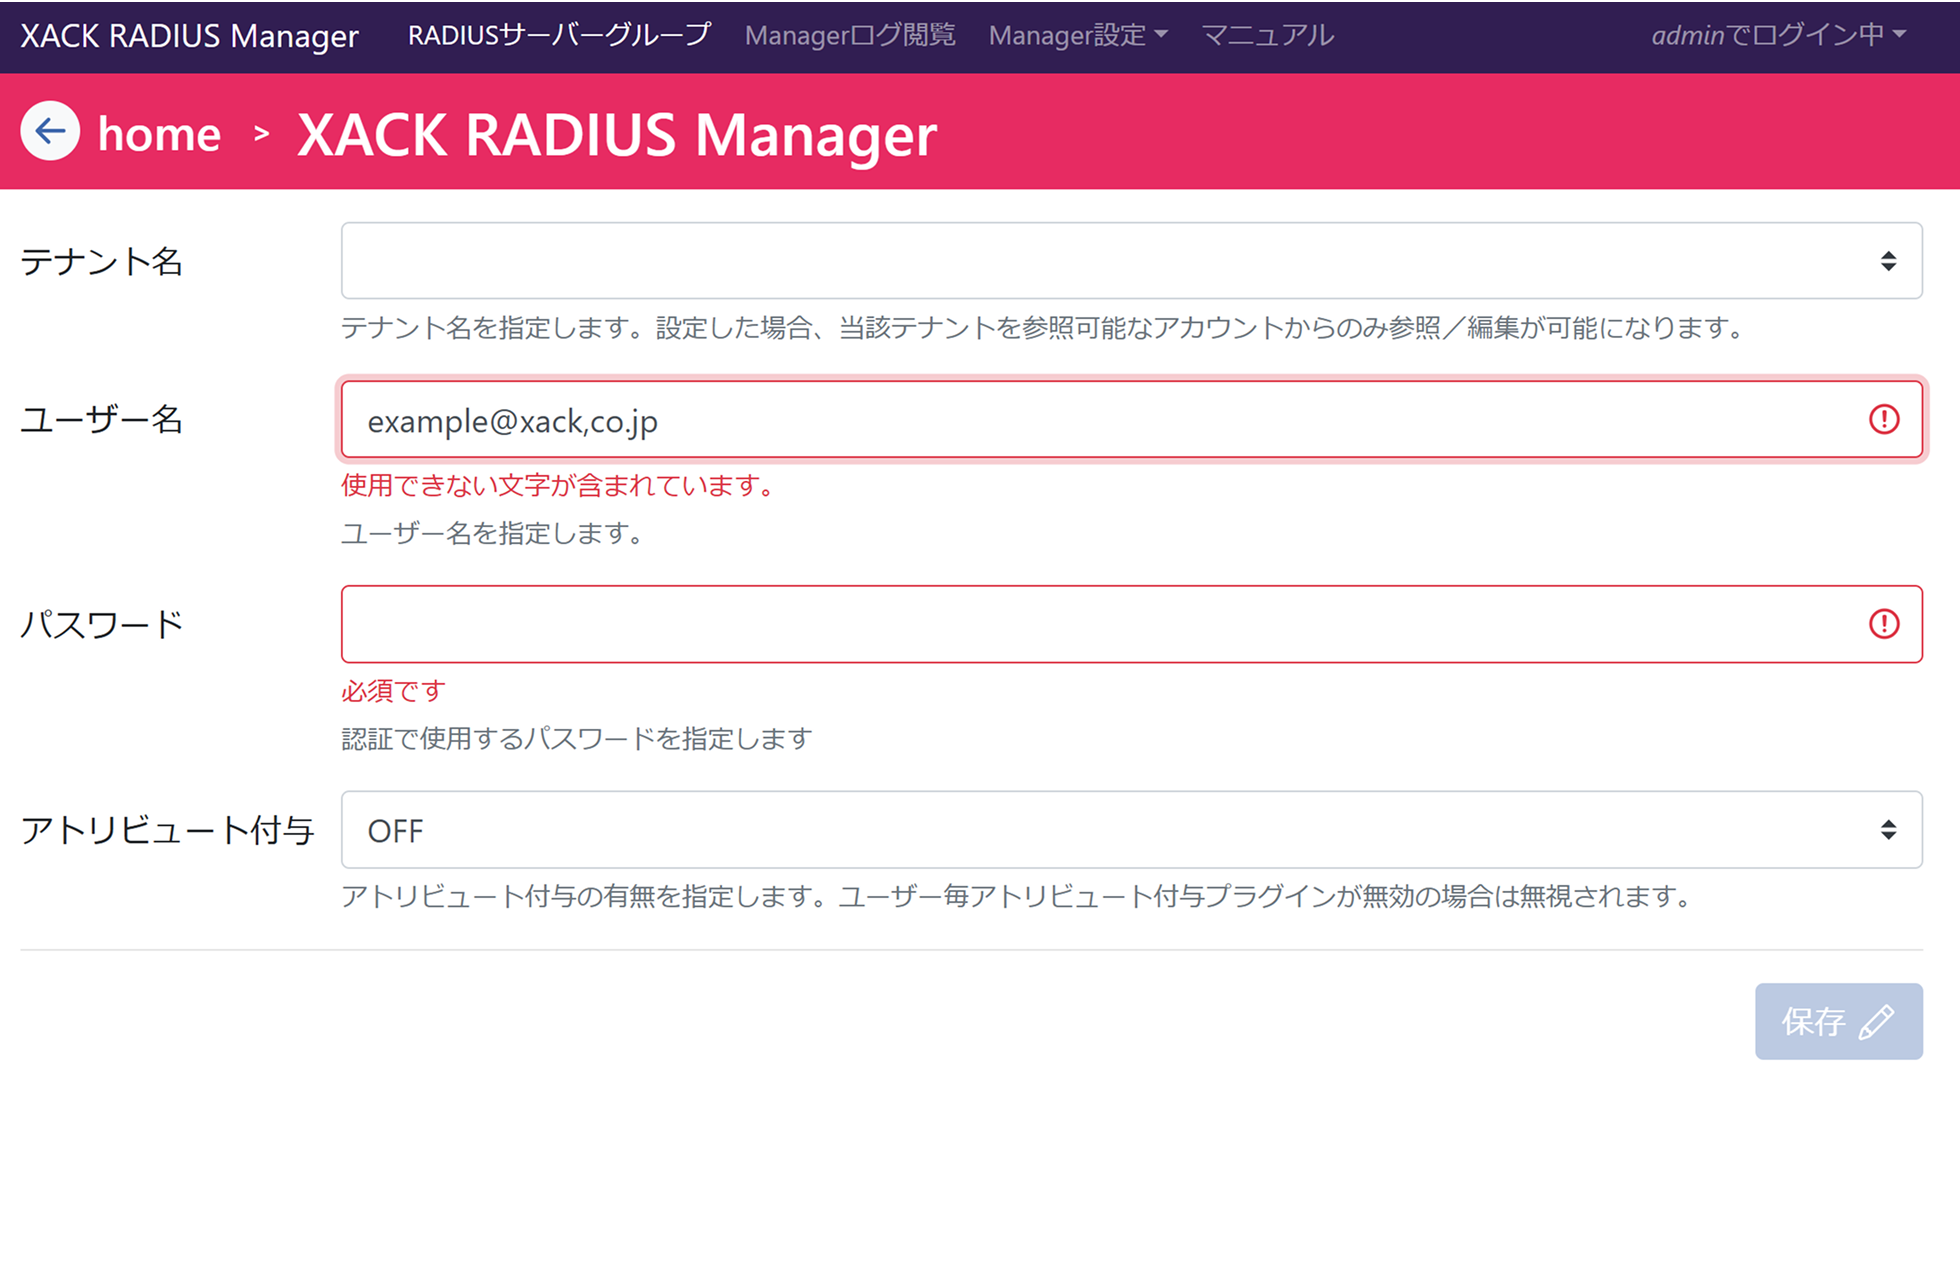Open Managerログ閲覧 in the navbar
Viewport: 1960px width, 1278px height.
(x=850, y=35)
